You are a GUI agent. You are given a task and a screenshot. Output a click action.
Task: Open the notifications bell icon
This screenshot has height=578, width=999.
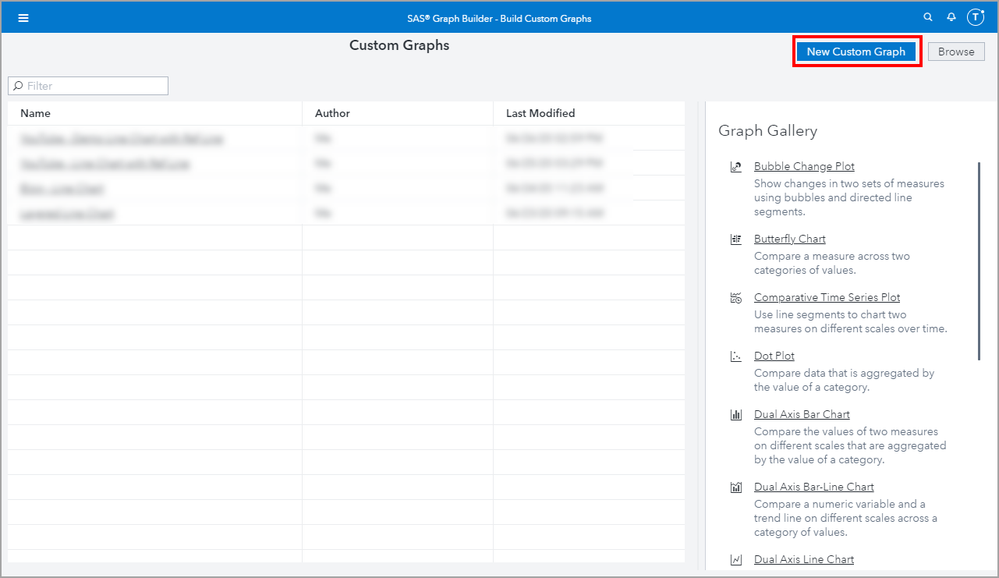coord(951,18)
